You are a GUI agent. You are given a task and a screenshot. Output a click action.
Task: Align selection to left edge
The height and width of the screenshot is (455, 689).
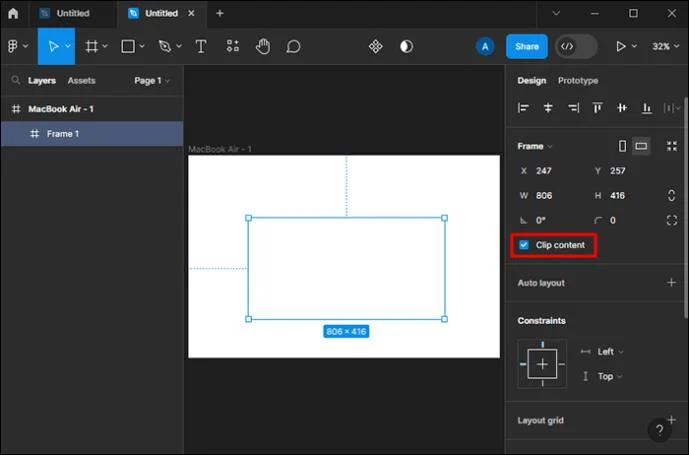(523, 108)
